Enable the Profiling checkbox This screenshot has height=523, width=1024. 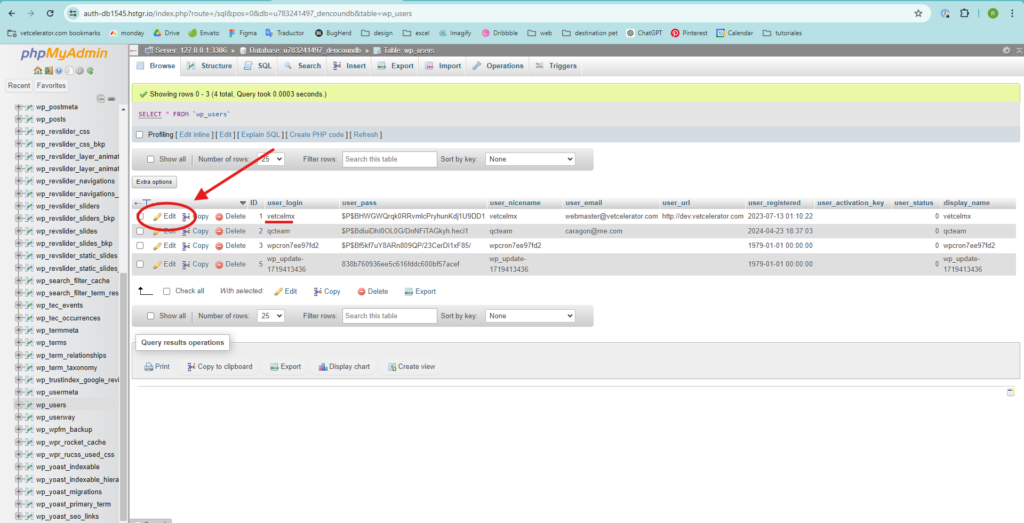click(x=139, y=135)
